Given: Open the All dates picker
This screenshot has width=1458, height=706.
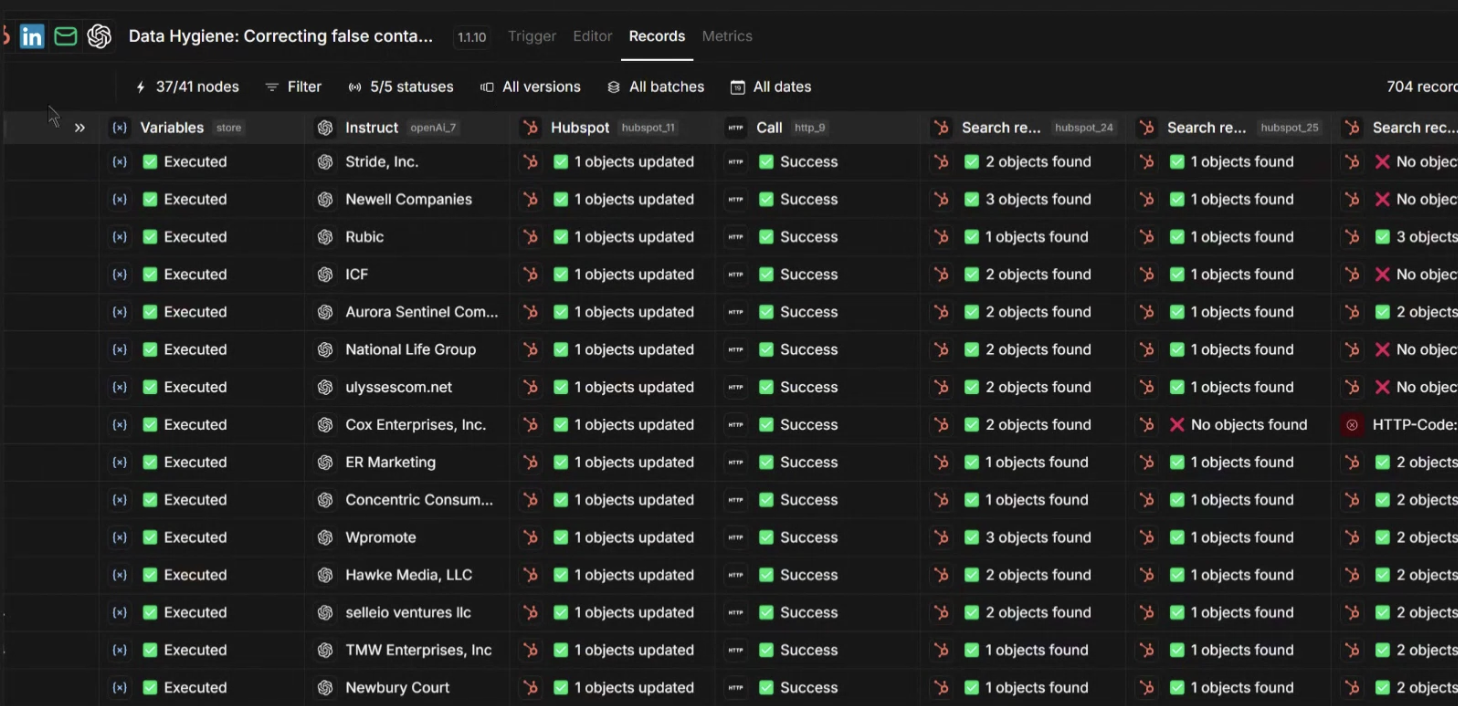Looking at the screenshot, I should pyautogui.click(x=771, y=87).
